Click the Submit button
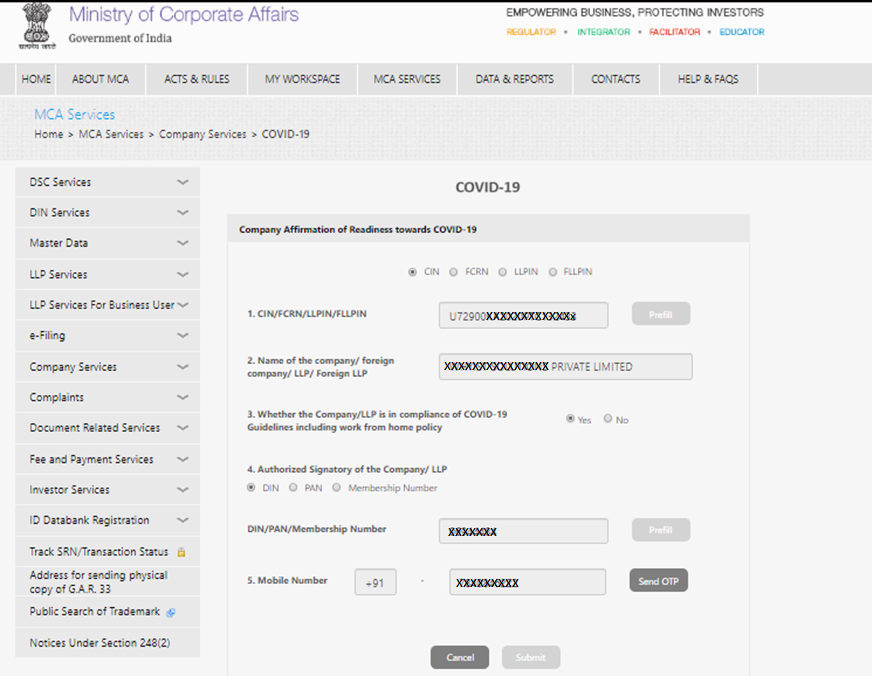 point(531,658)
